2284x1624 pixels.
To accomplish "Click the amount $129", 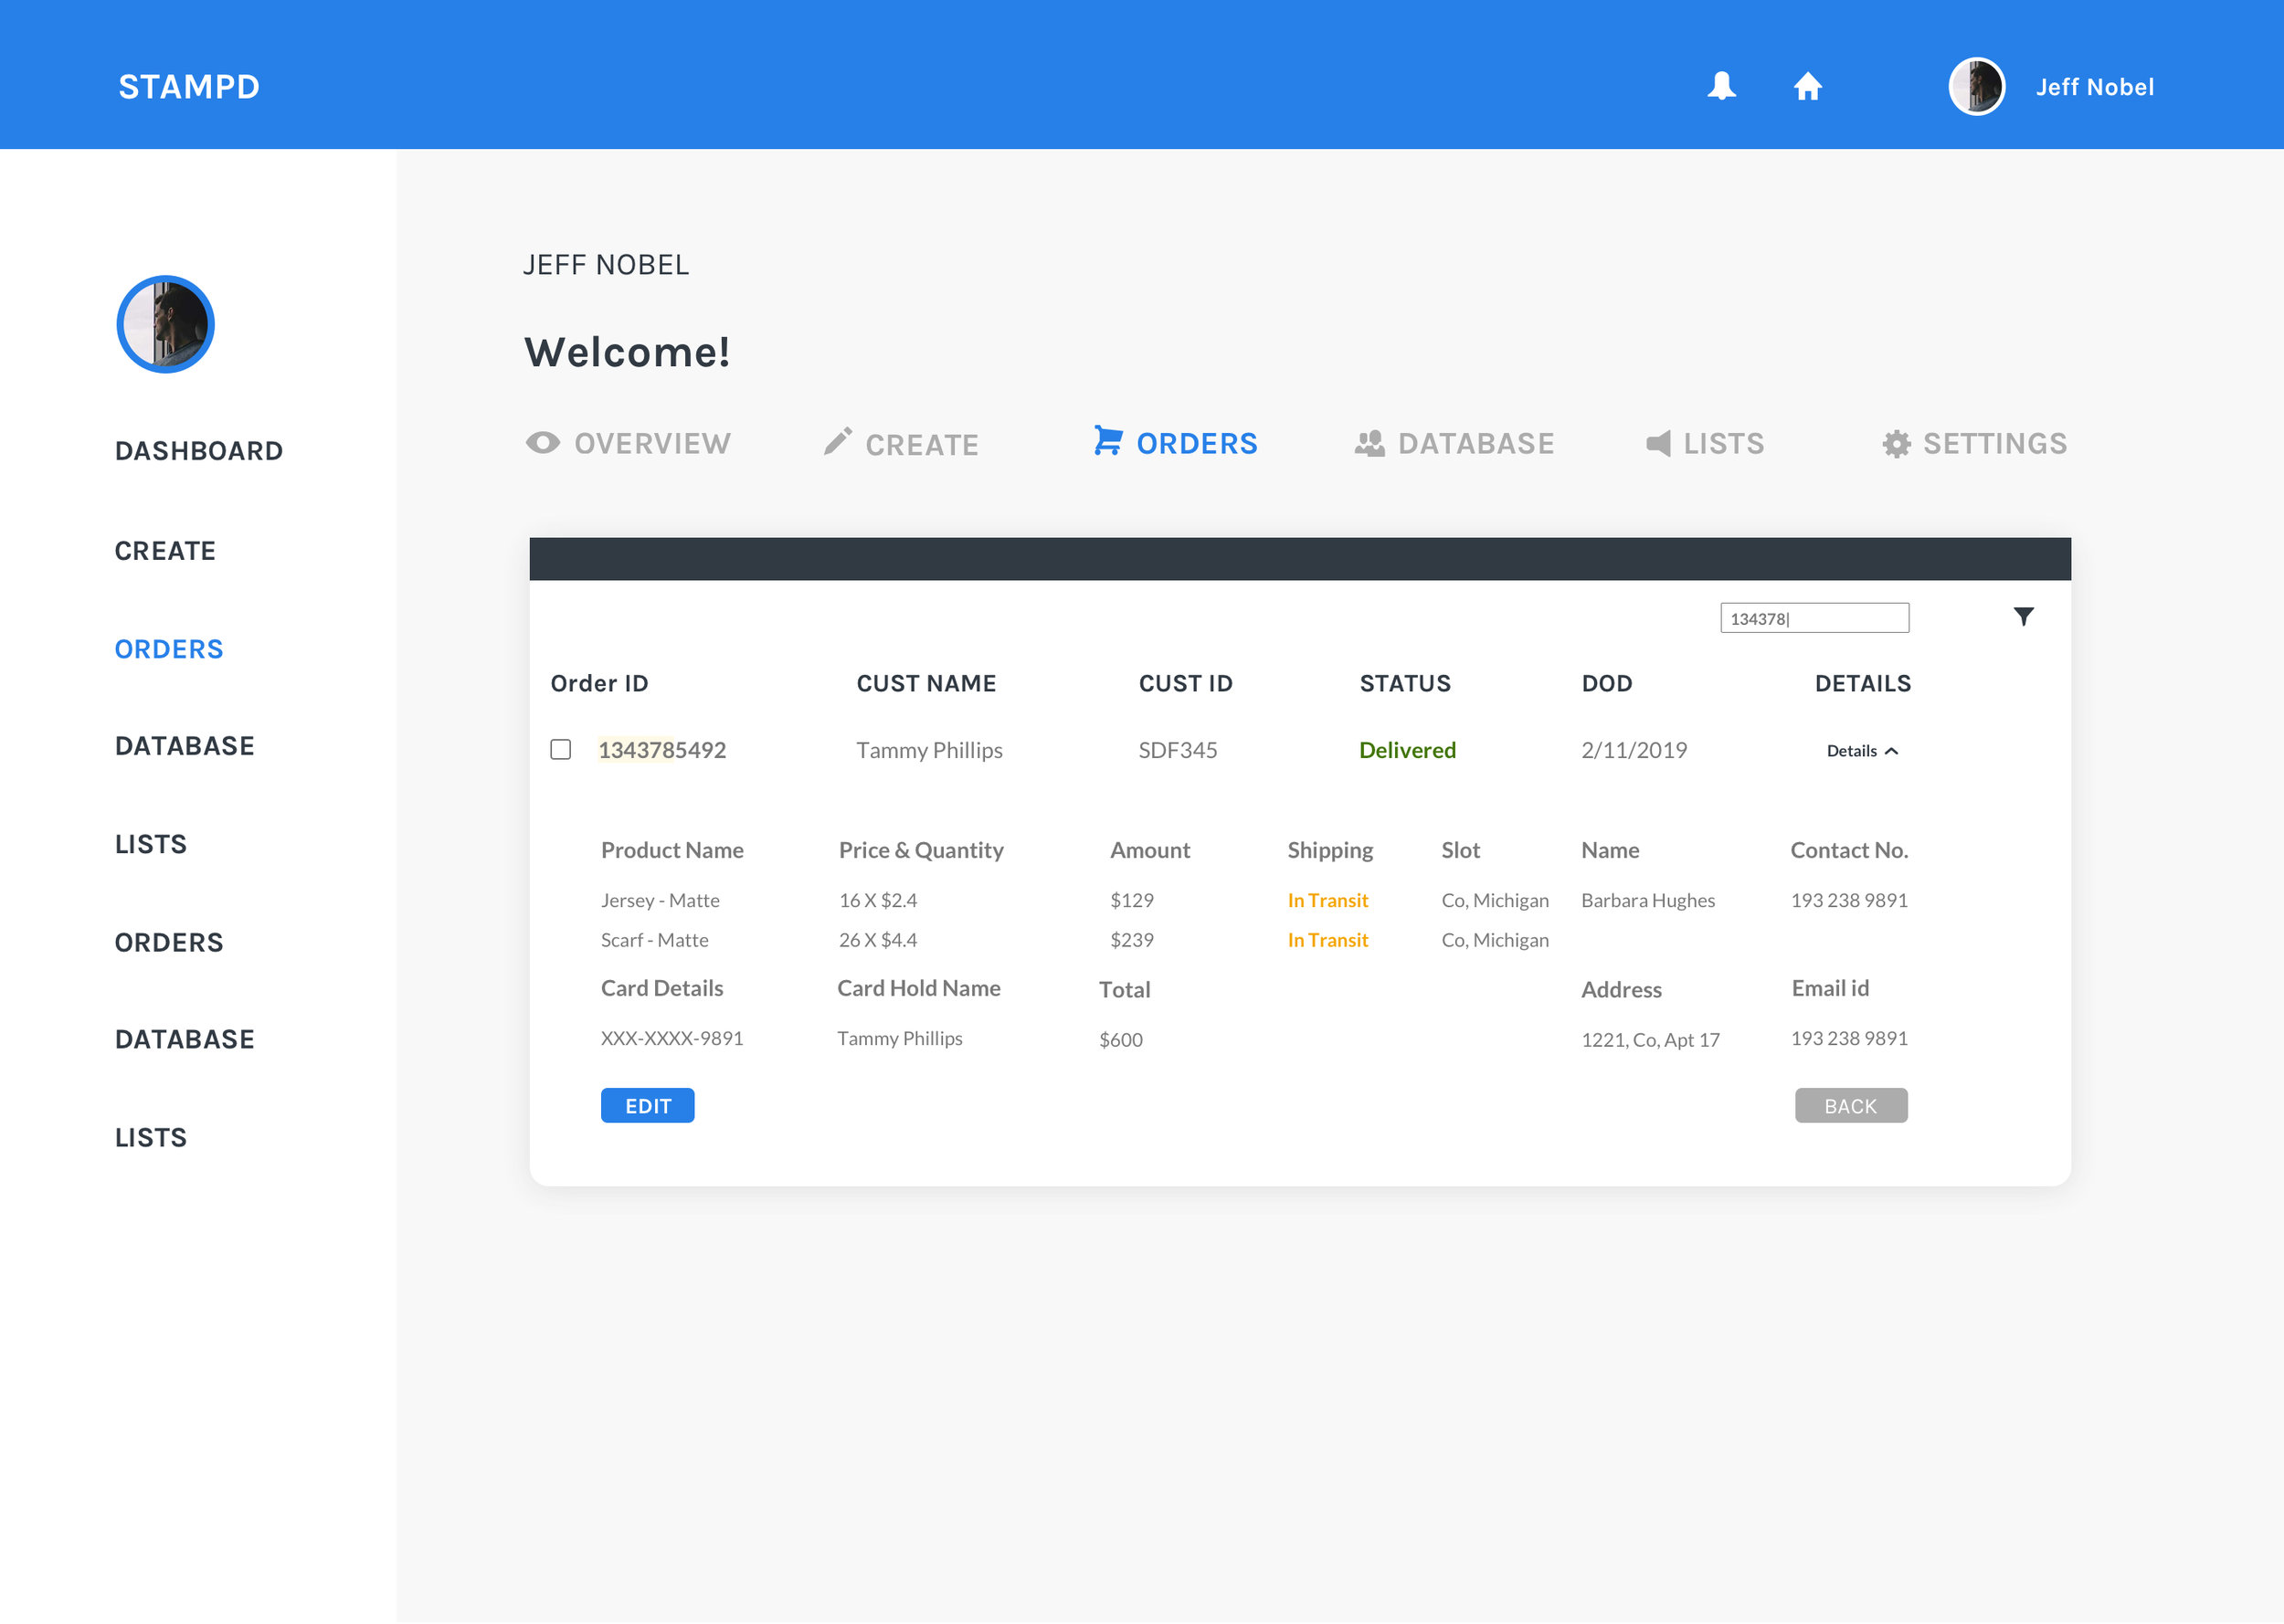I will 1131,900.
